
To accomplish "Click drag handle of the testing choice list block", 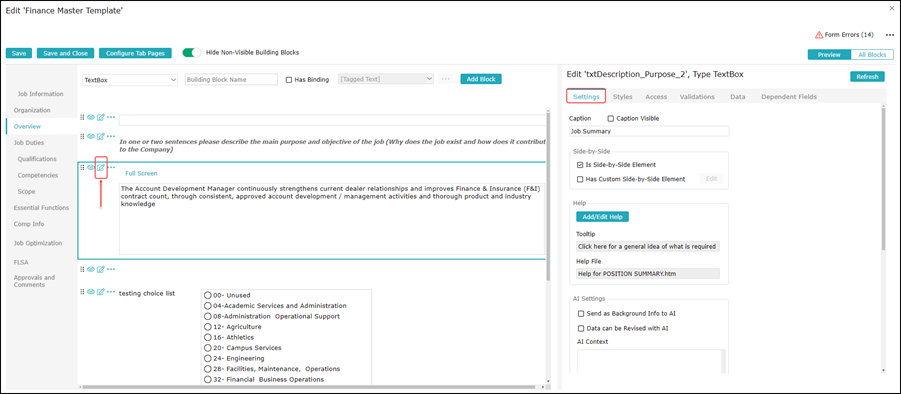I will point(82,292).
